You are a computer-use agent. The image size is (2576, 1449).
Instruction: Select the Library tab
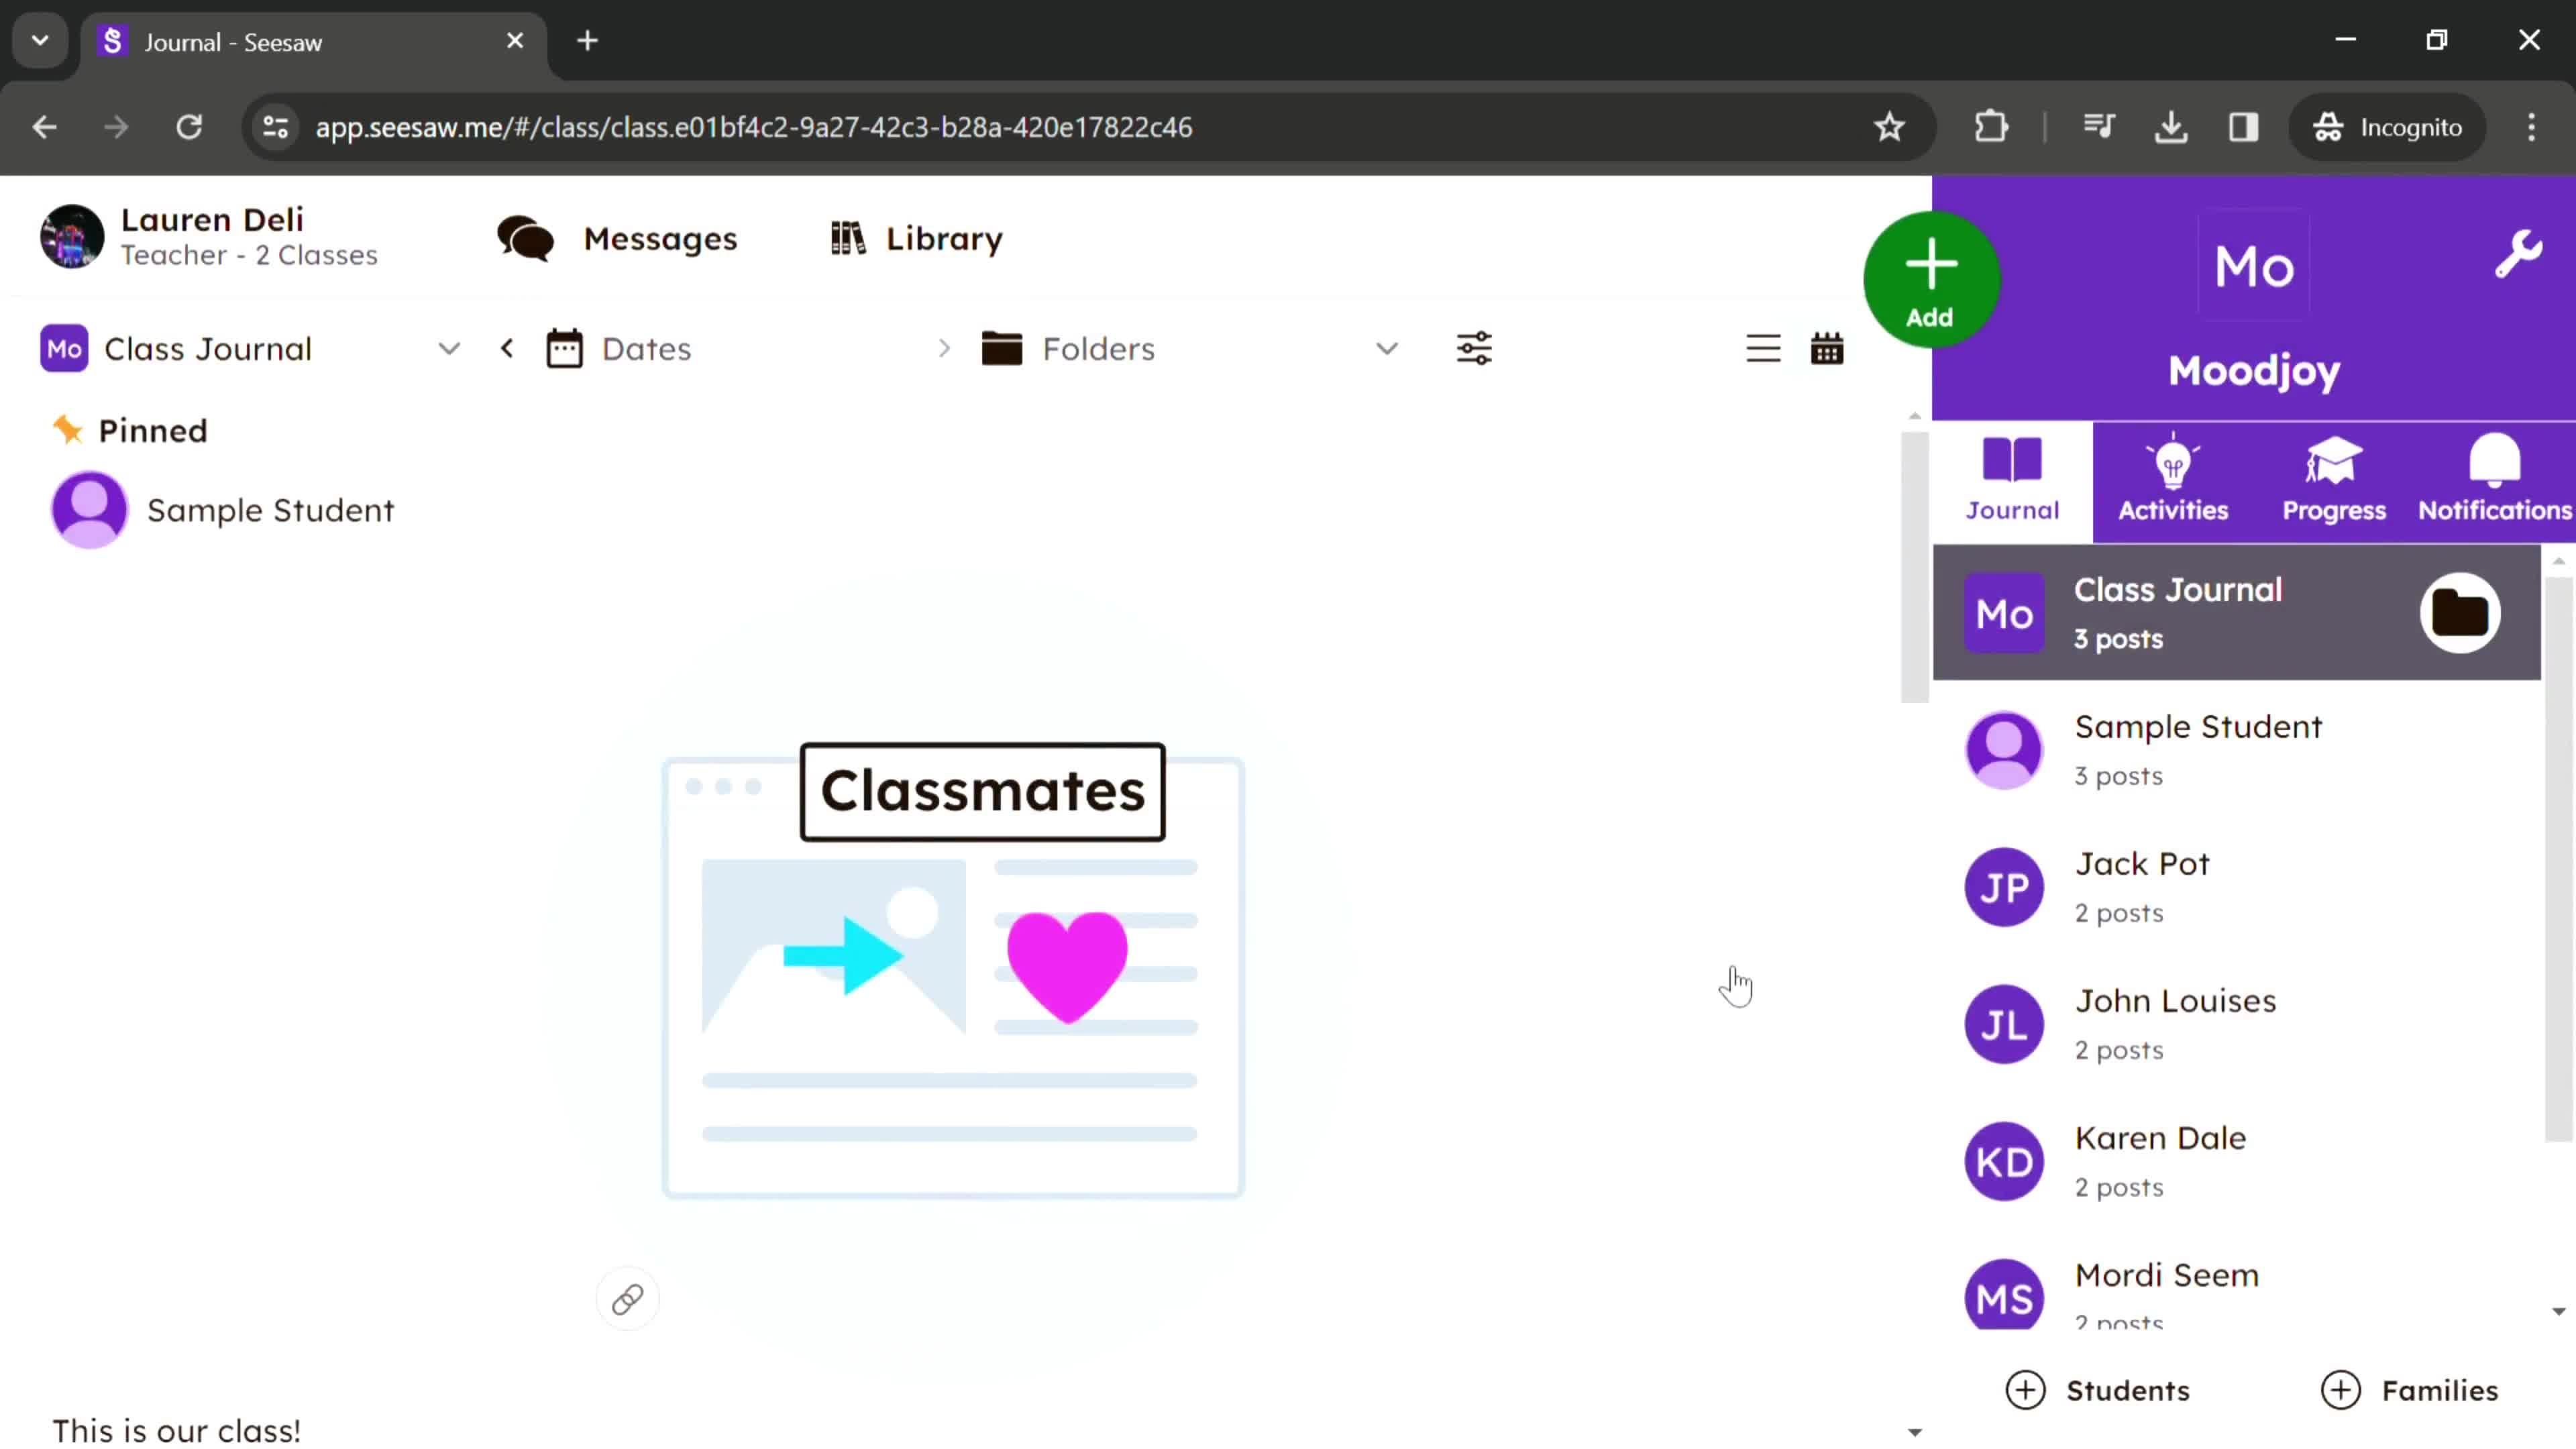tap(913, 237)
